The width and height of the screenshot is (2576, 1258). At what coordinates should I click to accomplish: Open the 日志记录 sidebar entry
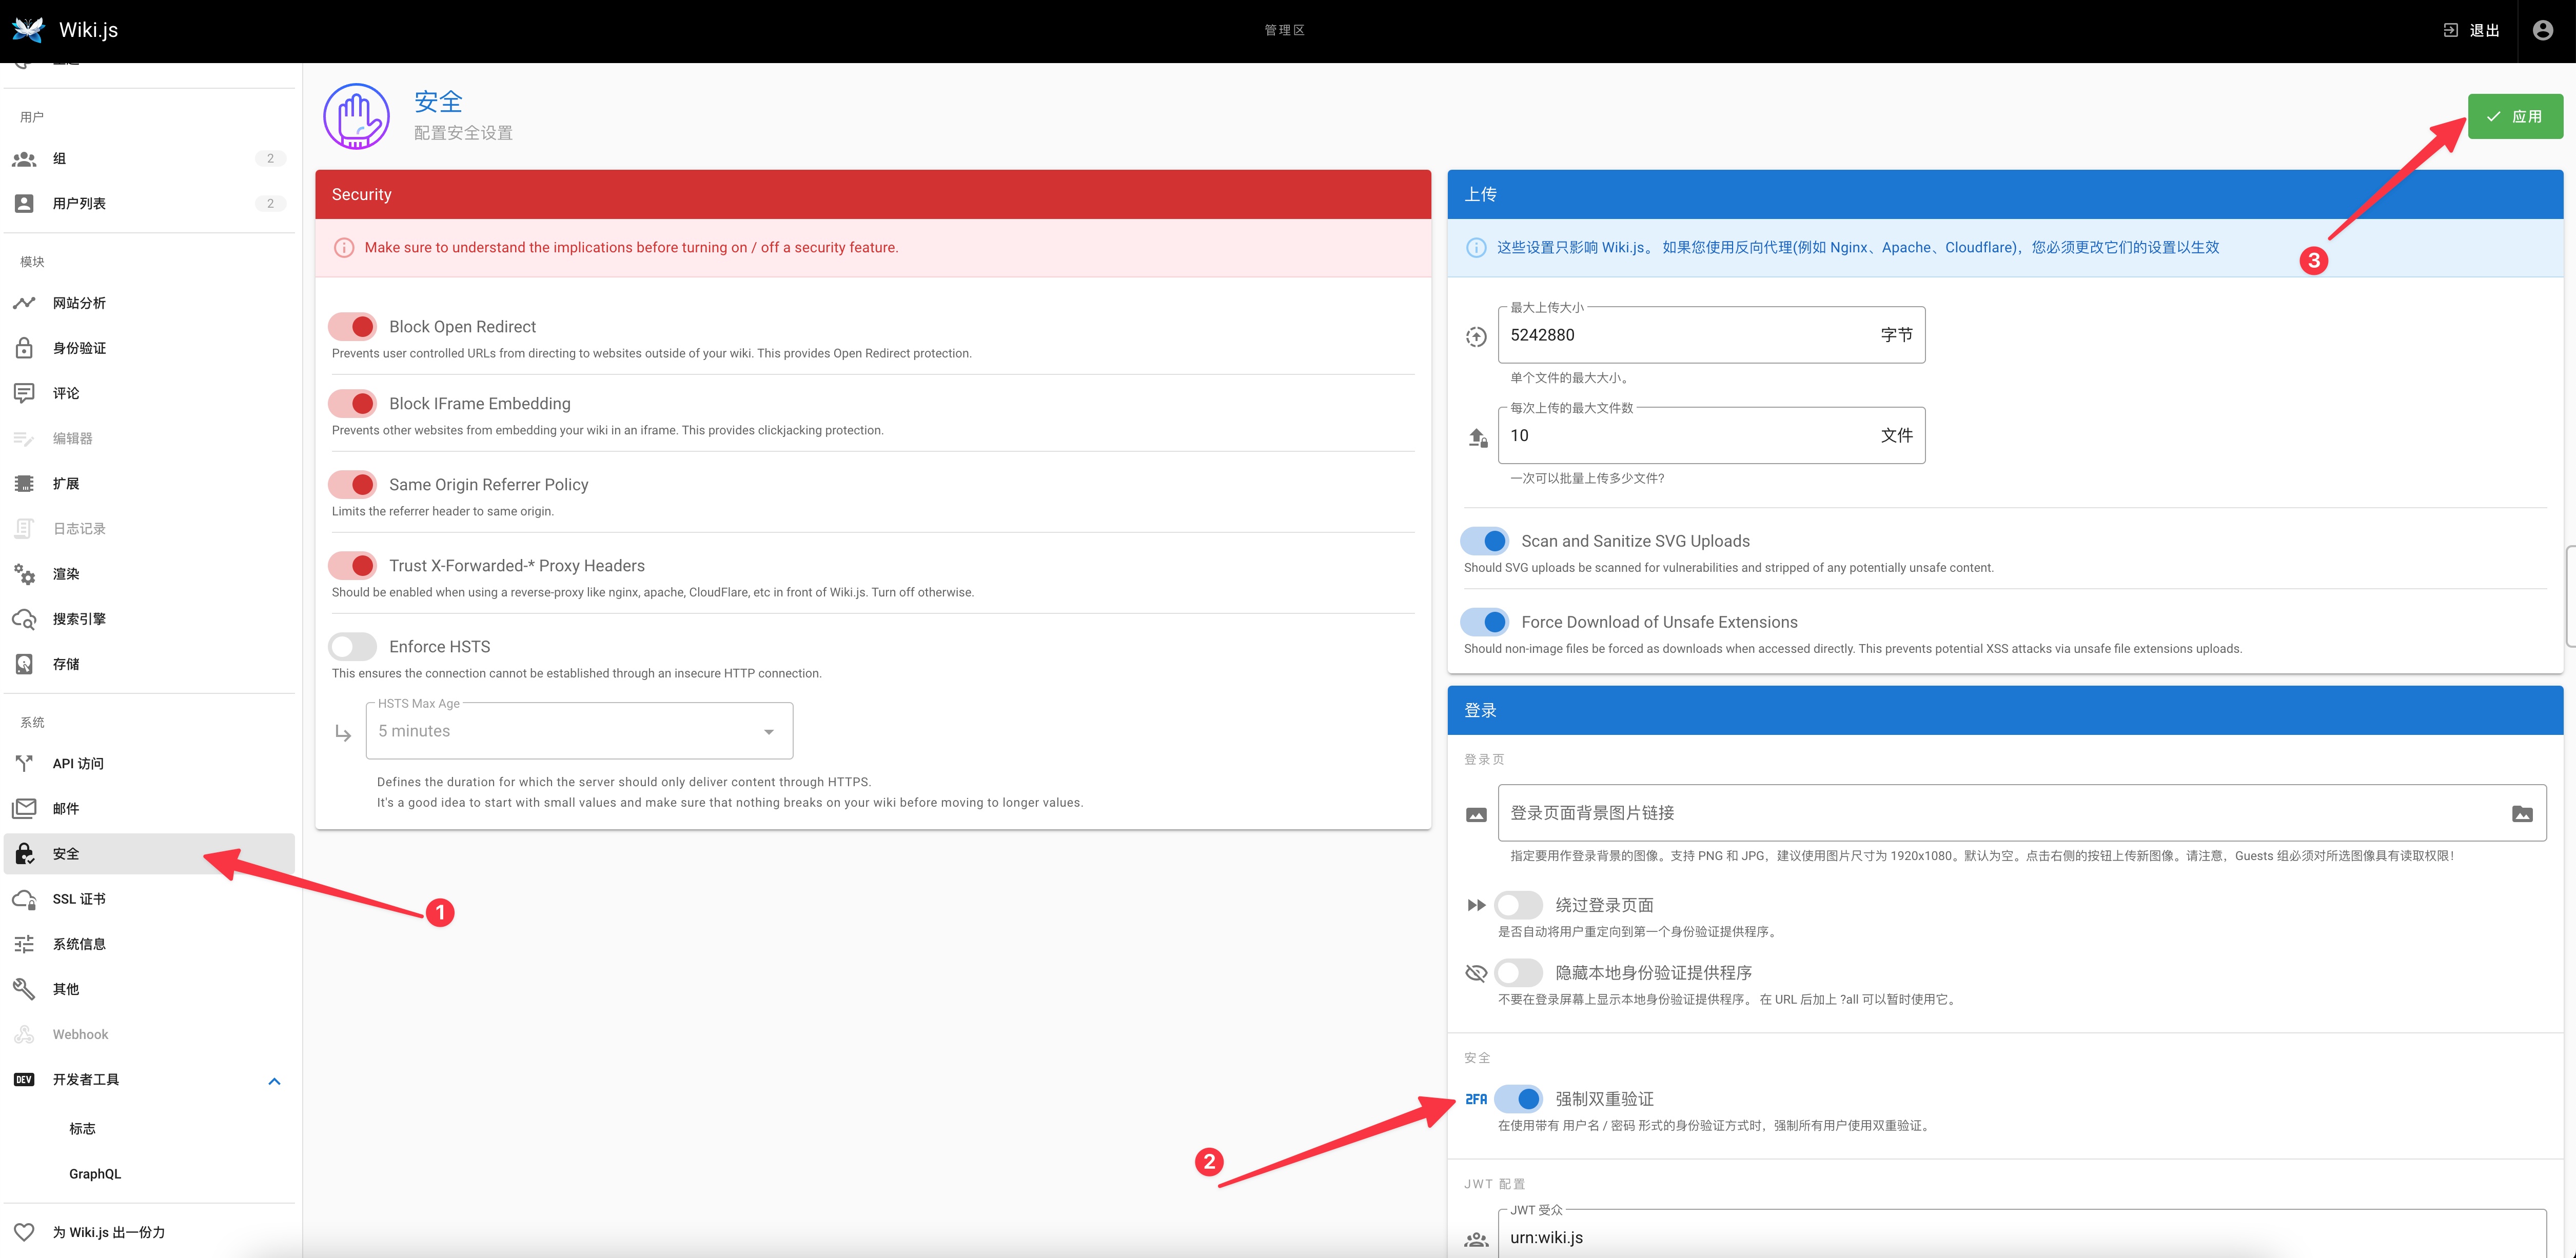pyautogui.click(x=150, y=528)
